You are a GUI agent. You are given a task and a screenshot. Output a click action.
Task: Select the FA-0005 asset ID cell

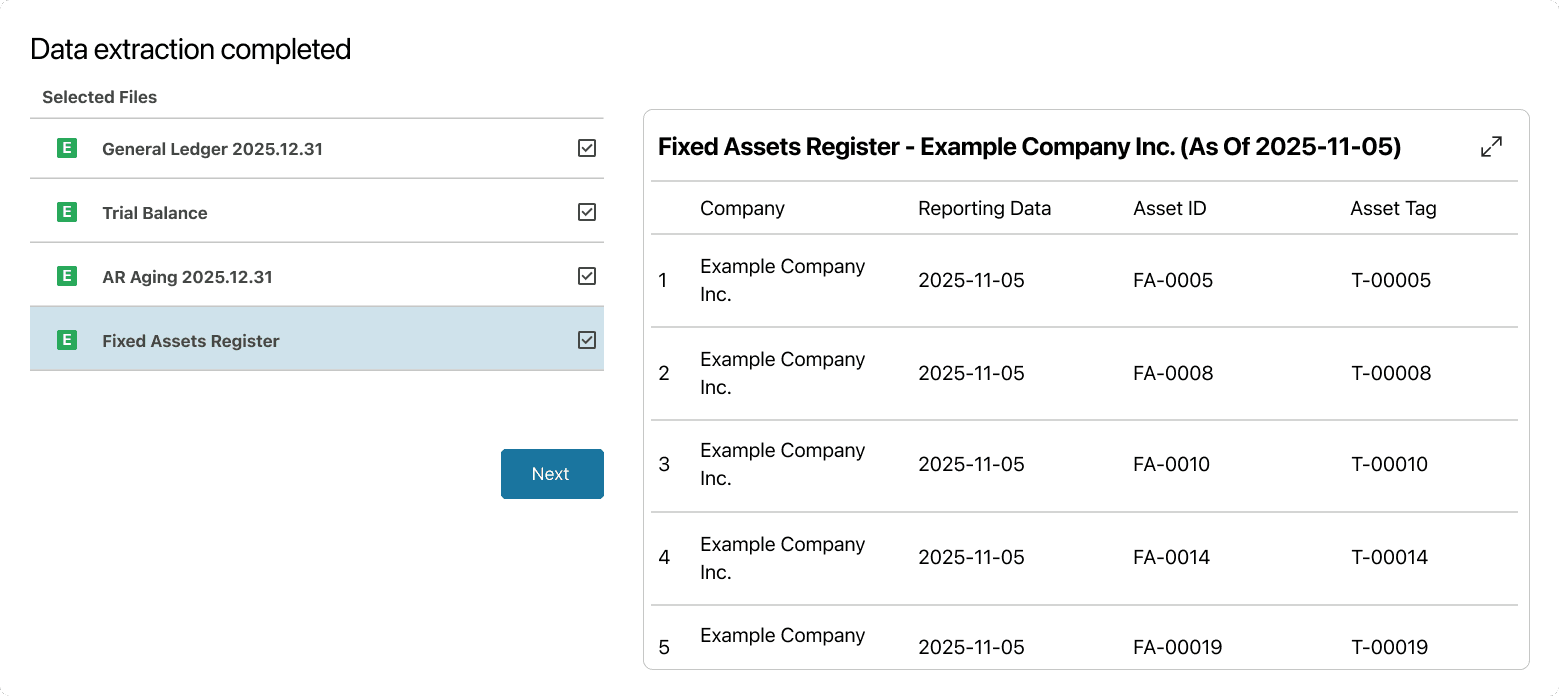pyautogui.click(x=1172, y=280)
